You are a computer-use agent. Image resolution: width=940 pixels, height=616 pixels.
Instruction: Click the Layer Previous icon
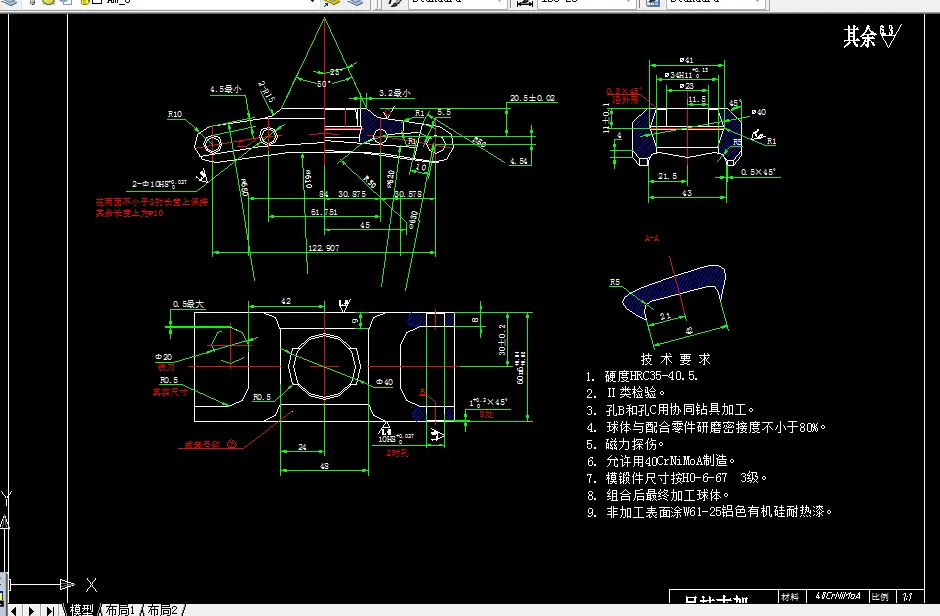coord(356,4)
